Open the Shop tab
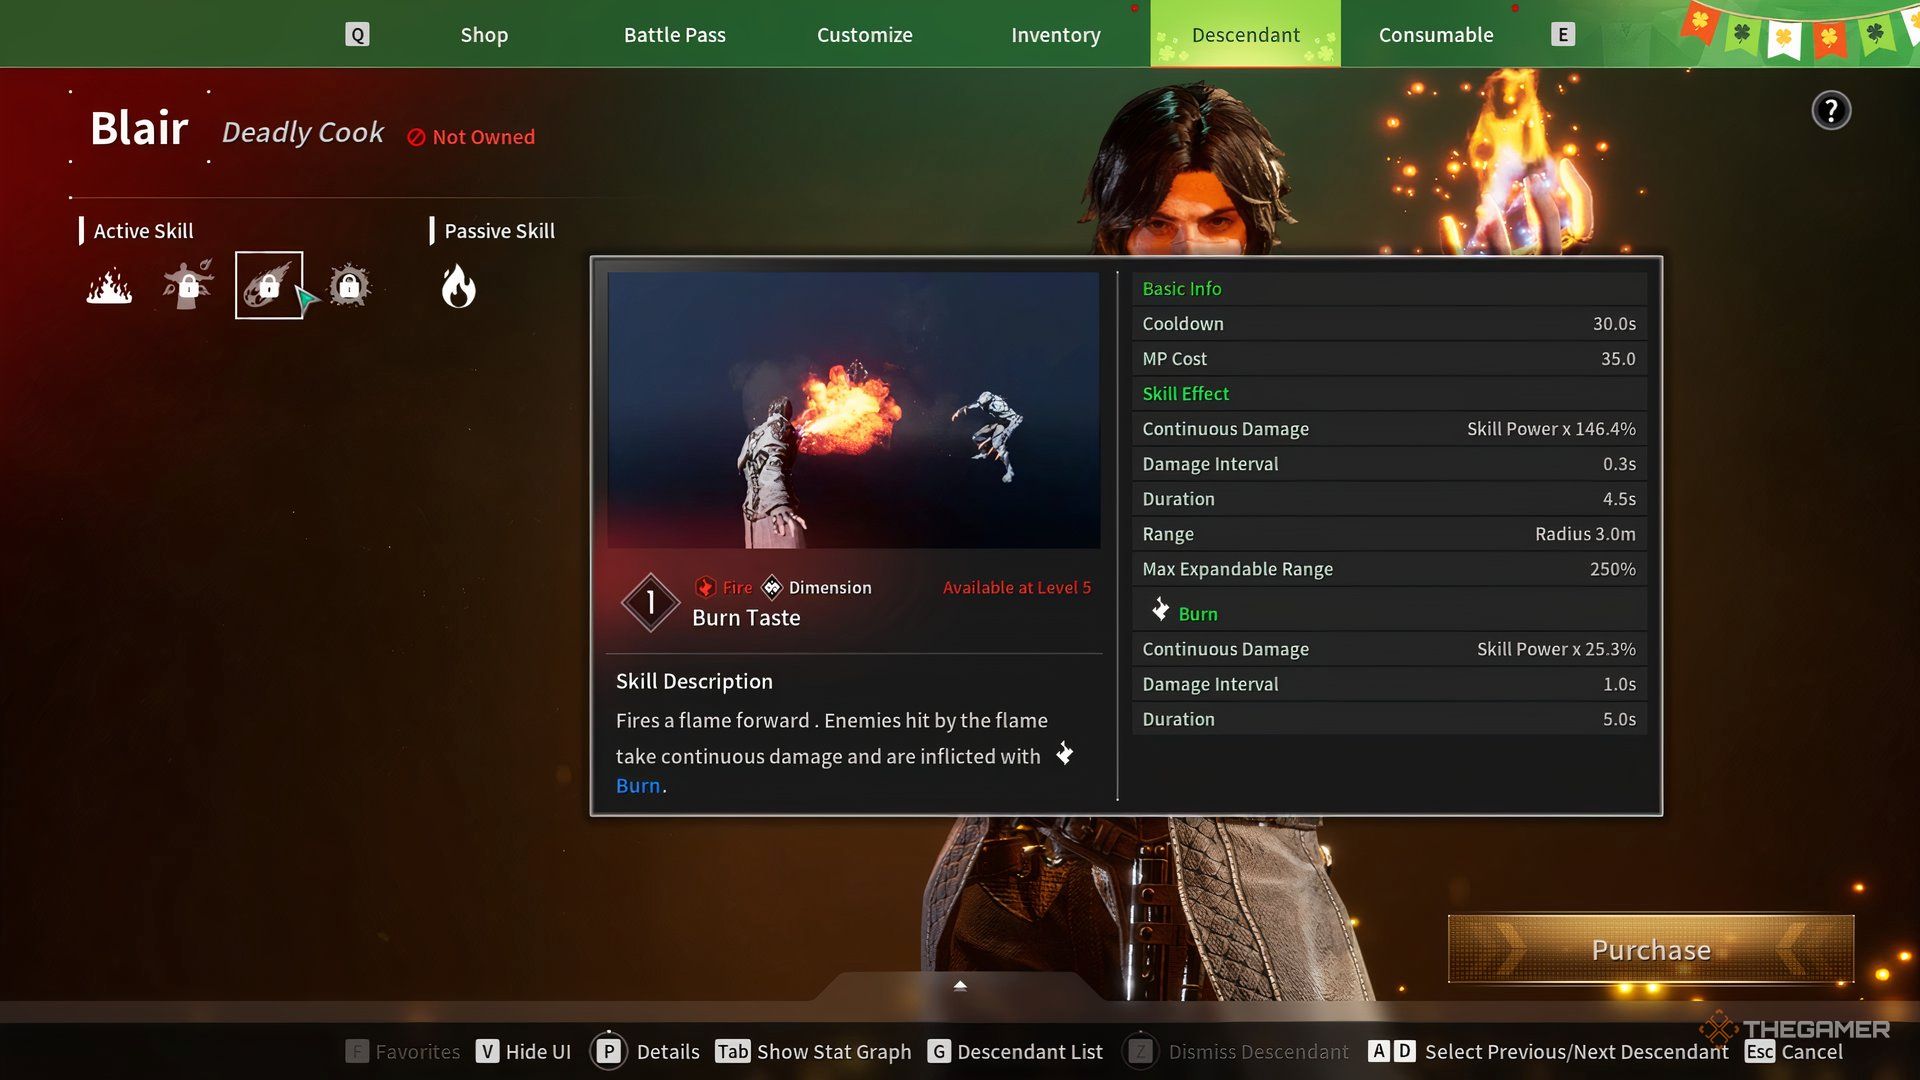Image resolution: width=1920 pixels, height=1080 pixels. [484, 35]
